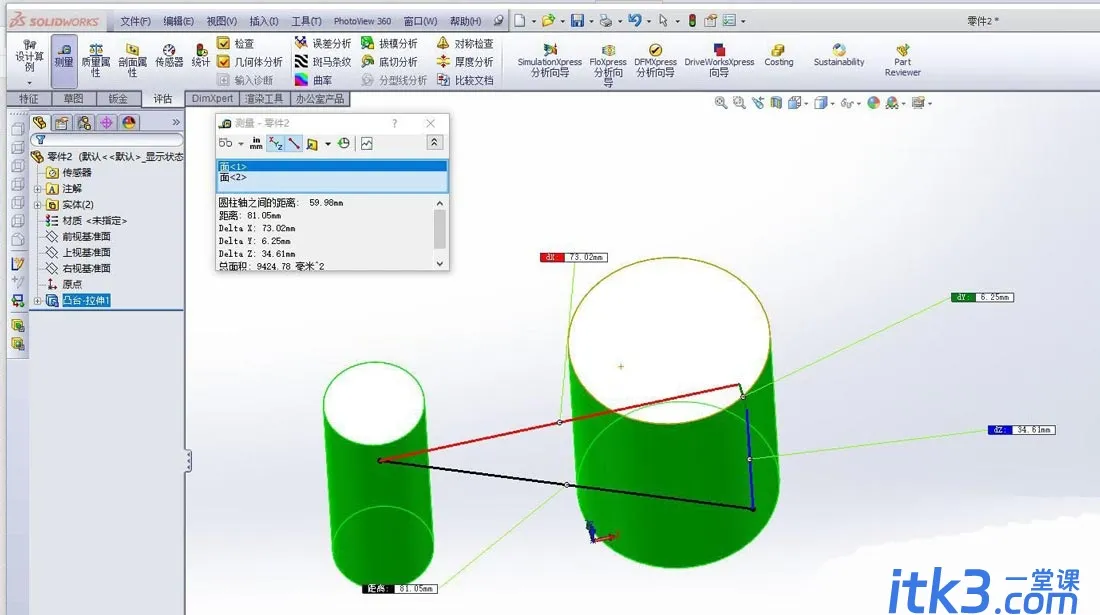Click the Save icon in quick toolbar

coord(577,21)
